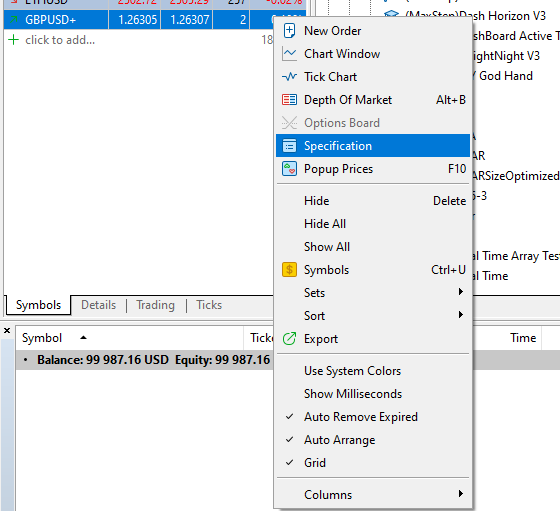Select Tick Chart menu entry
The image size is (560, 511).
(x=372, y=77)
